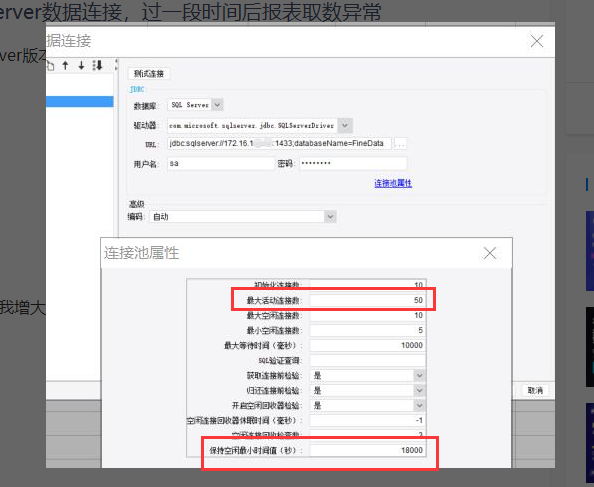Move the selected connection up with the arrow
Screen dimensions: 594x487
65,66
